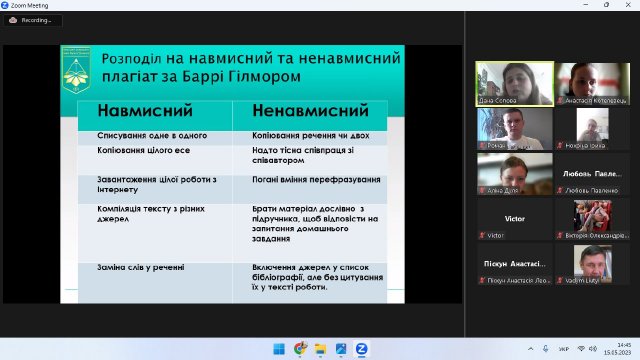Click the Zoom logo in title bar

(5, 5)
